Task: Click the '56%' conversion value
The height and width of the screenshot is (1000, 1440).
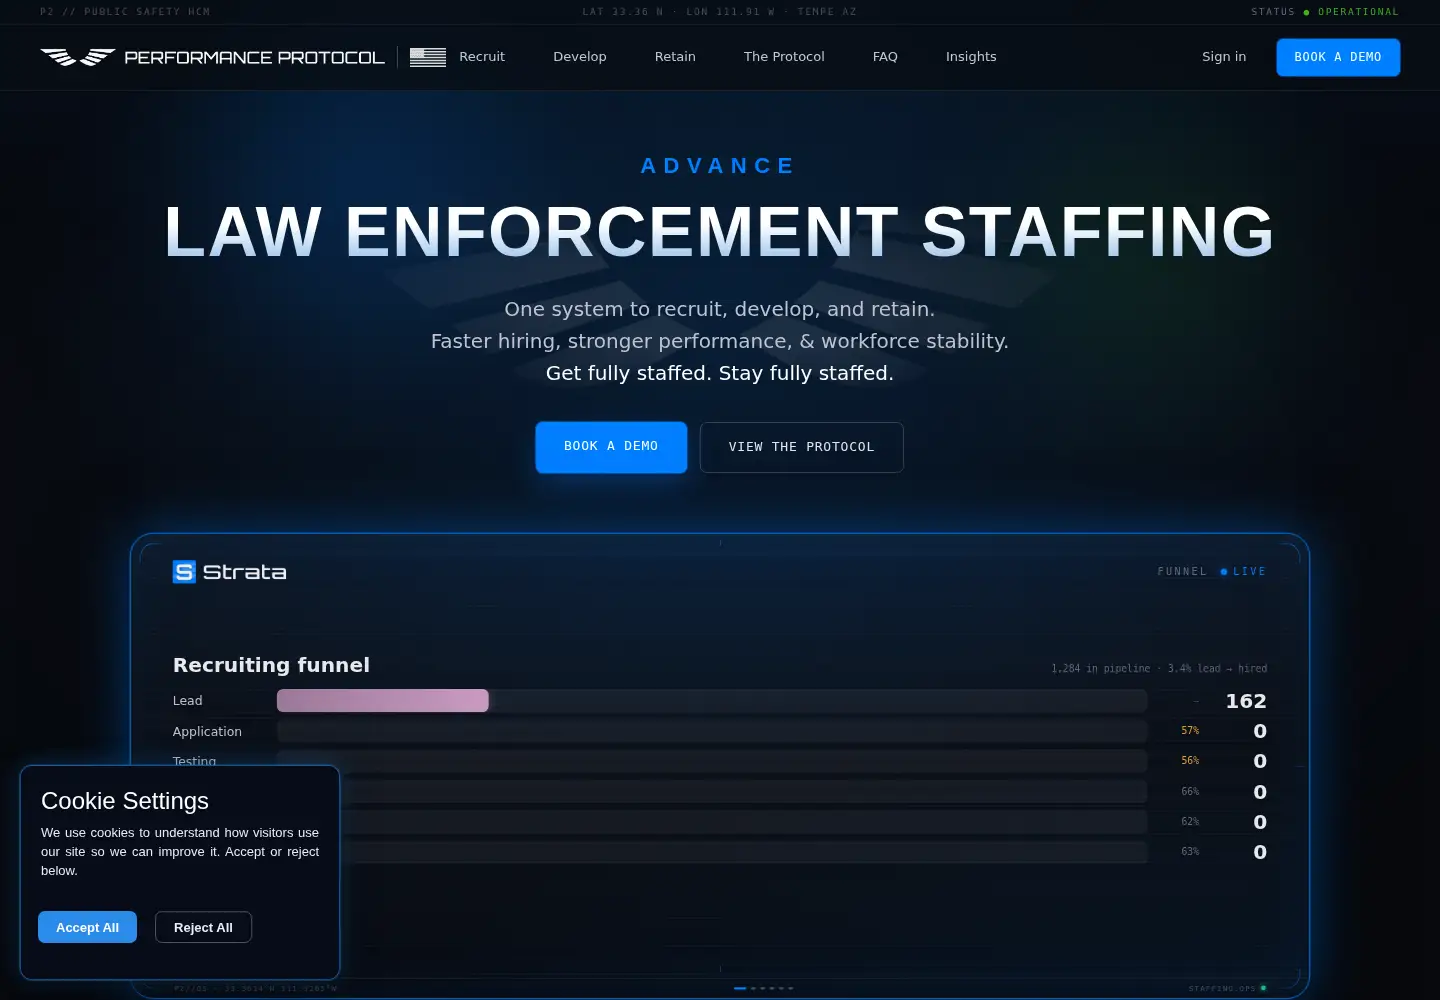Action: 1190,761
